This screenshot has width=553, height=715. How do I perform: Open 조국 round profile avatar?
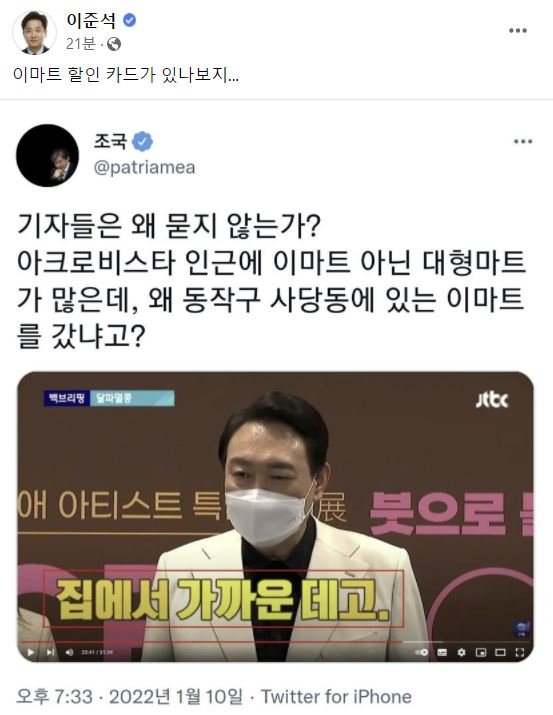(x=47, y=155)
